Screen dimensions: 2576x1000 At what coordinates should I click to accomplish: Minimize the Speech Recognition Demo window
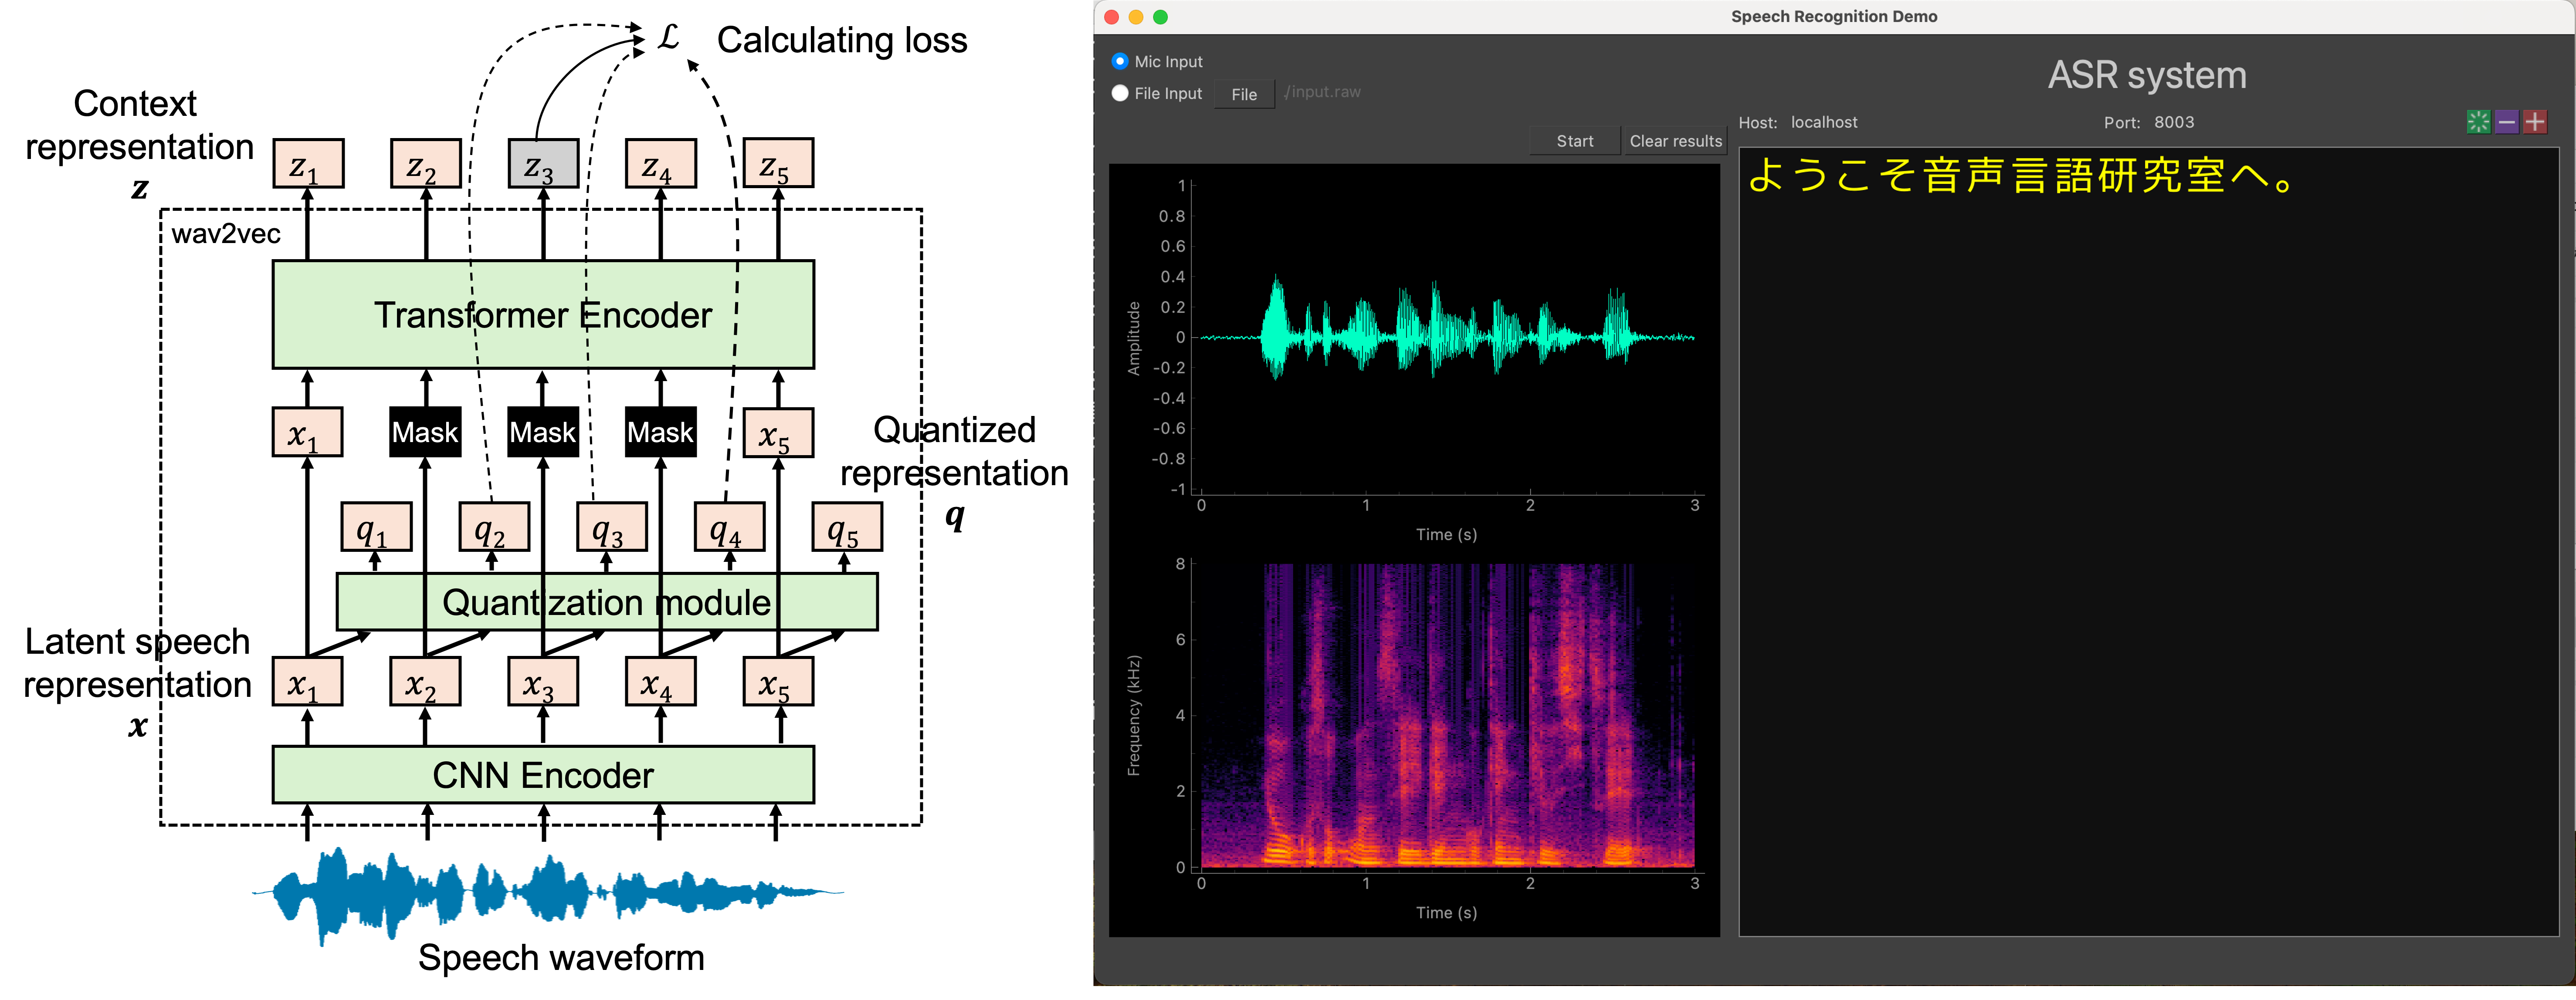(x=1135, y=17)
